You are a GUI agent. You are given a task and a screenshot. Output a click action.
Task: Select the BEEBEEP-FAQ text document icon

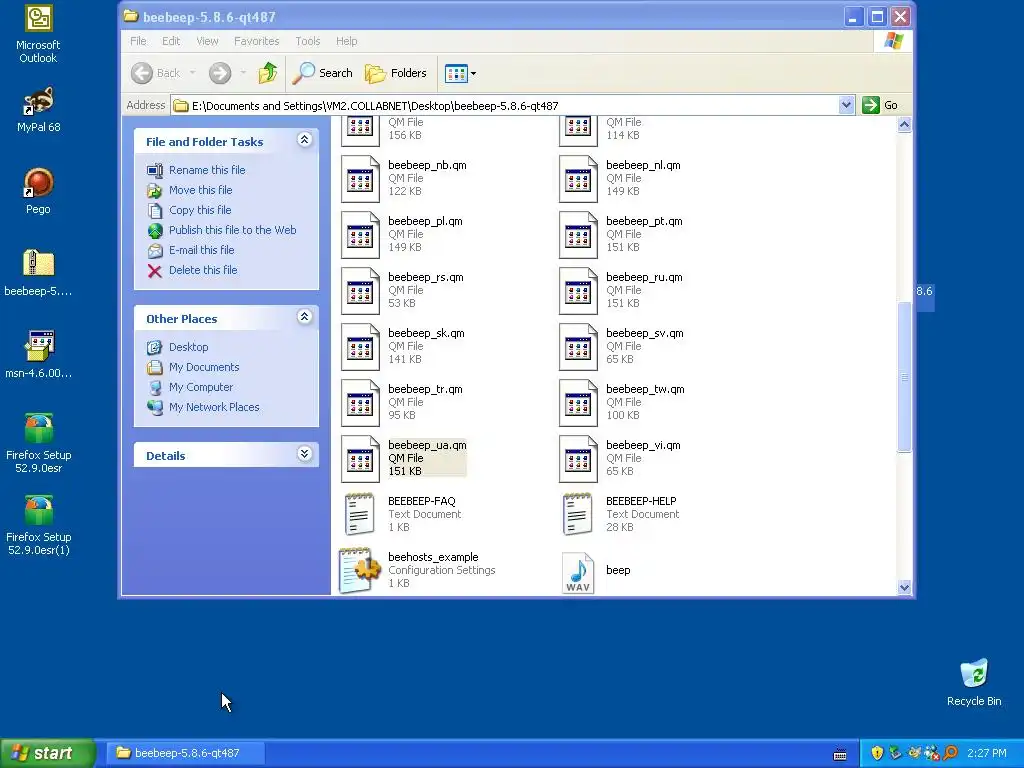(359, 515)
